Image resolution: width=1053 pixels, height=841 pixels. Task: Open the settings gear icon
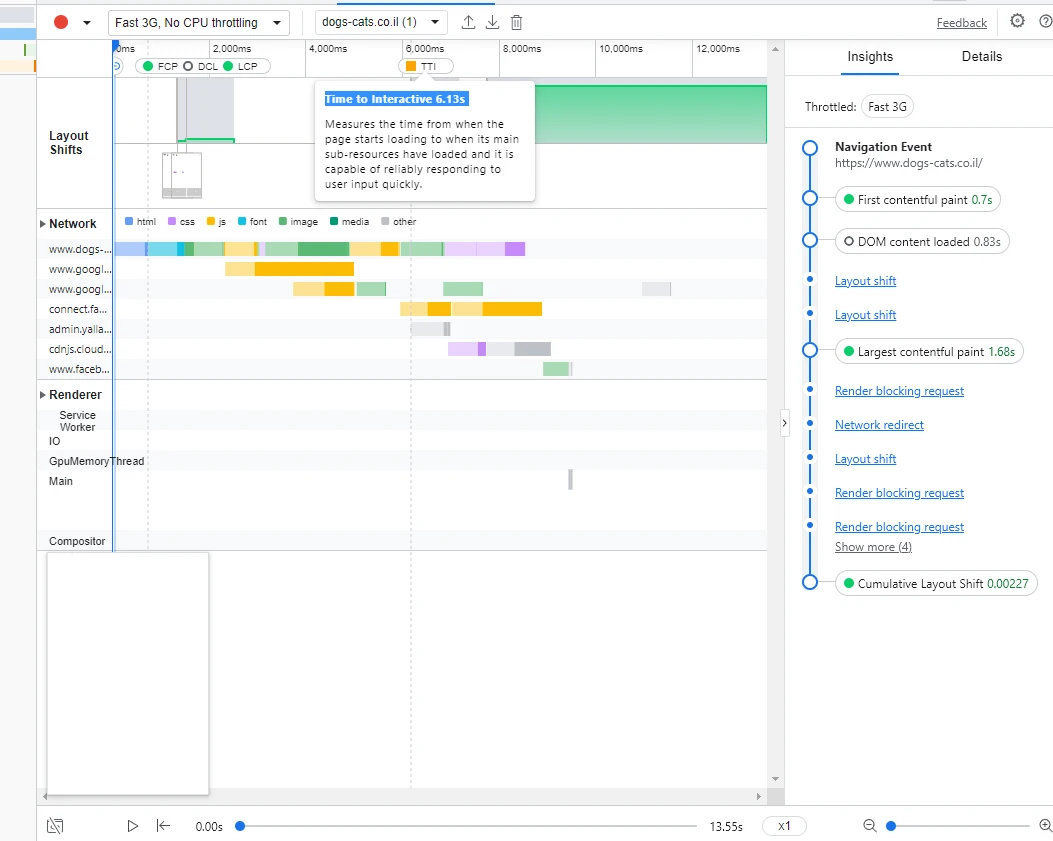(1017, 21)
